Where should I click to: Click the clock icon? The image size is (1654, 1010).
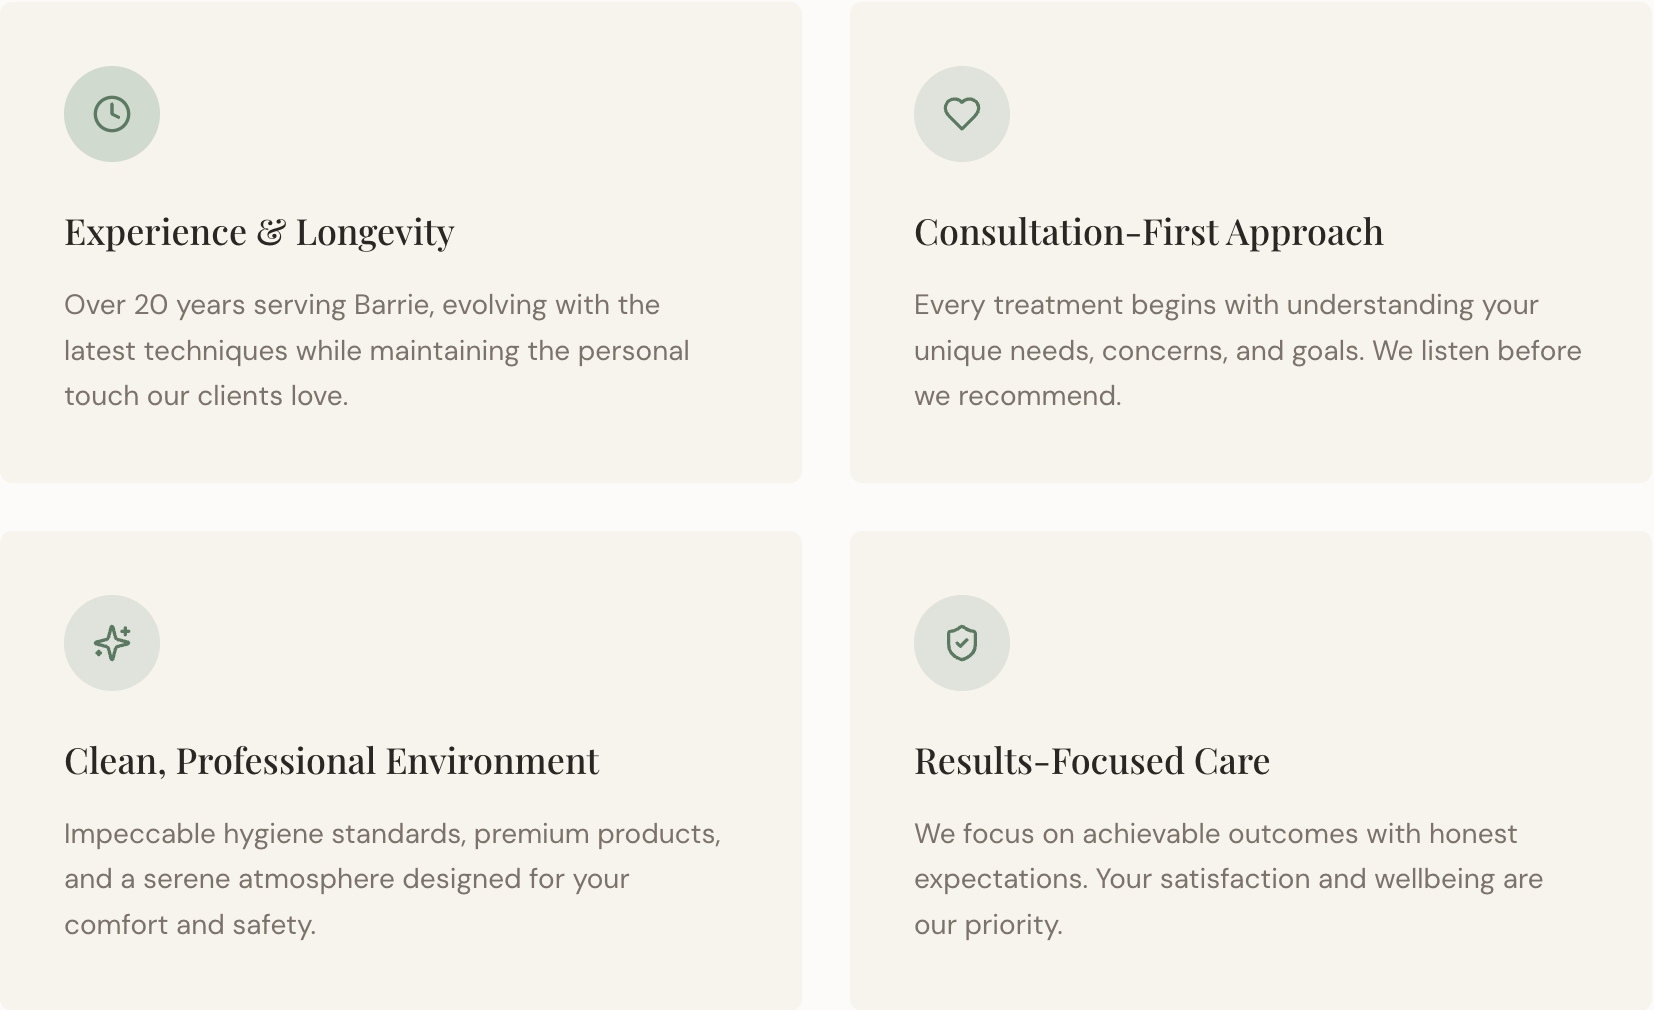pos(112,114)
